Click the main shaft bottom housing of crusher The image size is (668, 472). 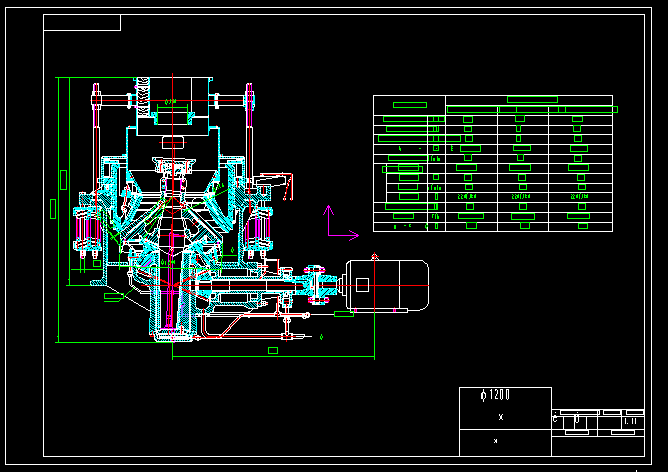pos(172,325)
